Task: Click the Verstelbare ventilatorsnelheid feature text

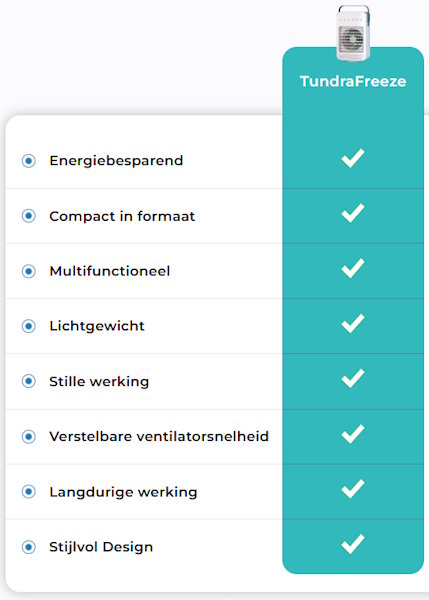Action: pyautogui.click(x=159, y=436)
